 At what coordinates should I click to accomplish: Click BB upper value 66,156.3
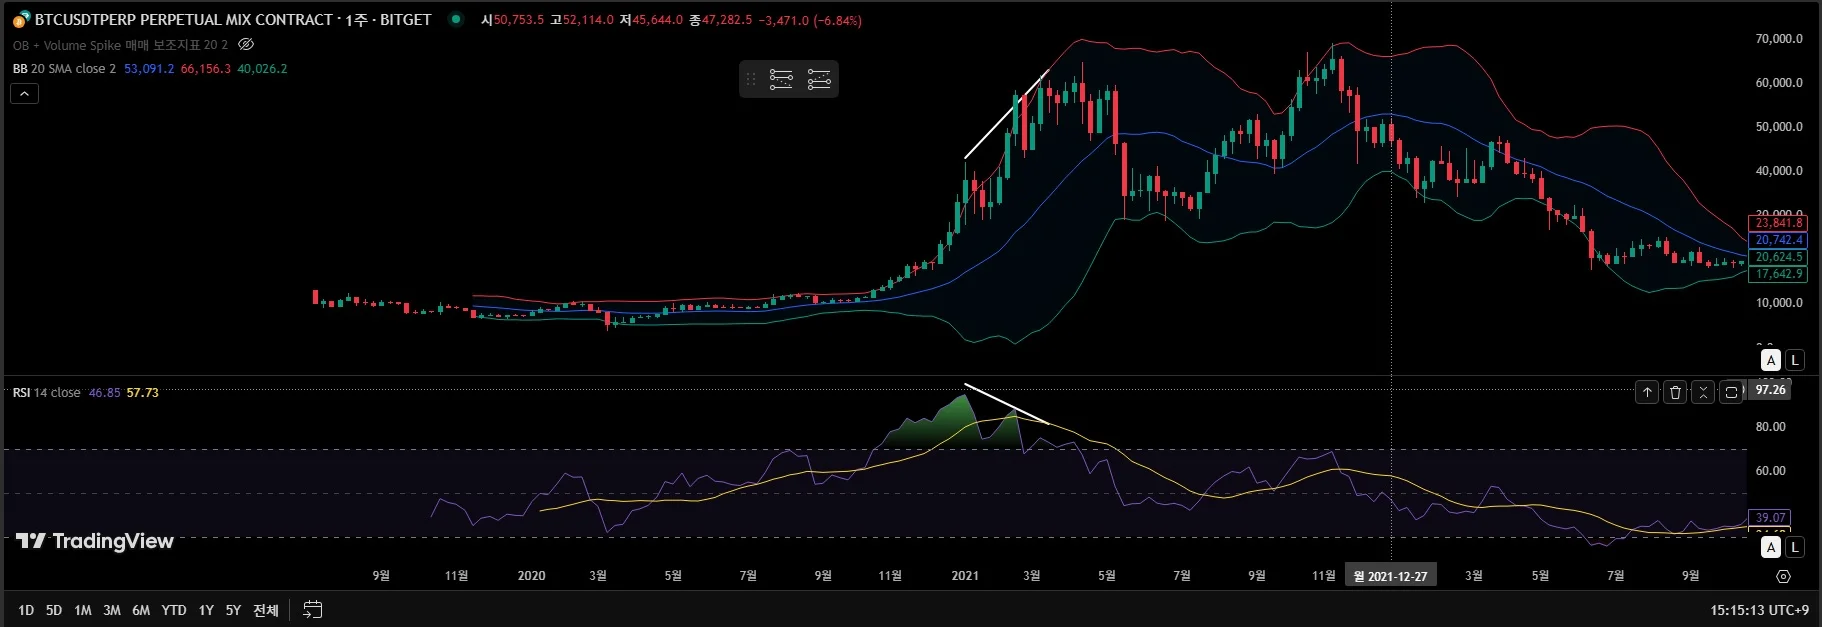[205, 69]
